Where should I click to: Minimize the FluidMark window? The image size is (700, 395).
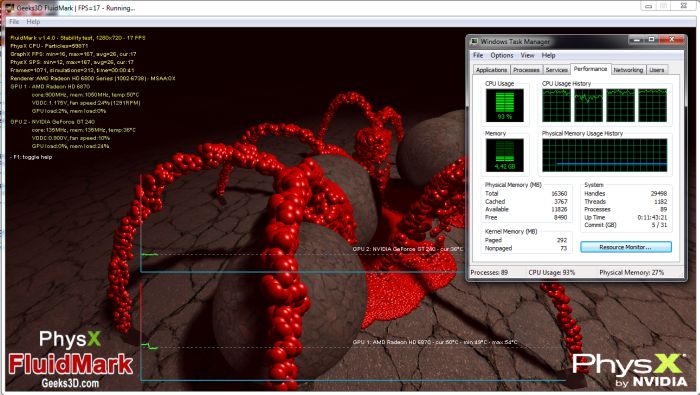(648, 6)
